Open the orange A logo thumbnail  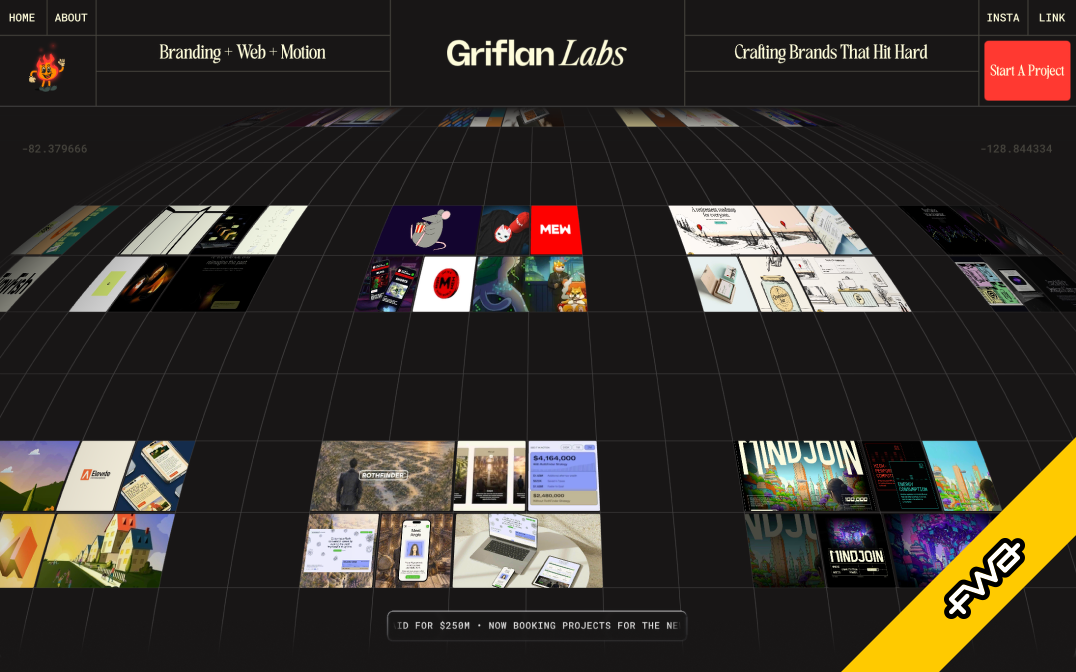pyautogui.click(x=23, y=551)
